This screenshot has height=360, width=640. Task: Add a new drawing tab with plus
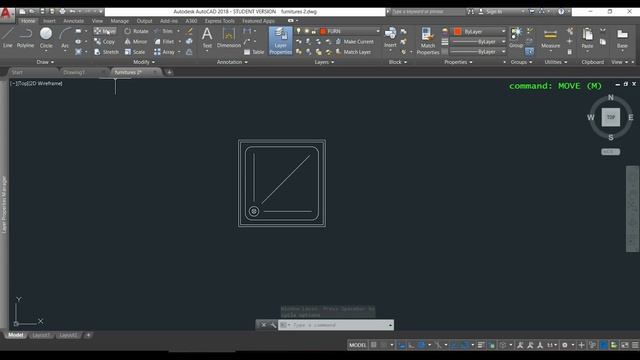[169, 72]
